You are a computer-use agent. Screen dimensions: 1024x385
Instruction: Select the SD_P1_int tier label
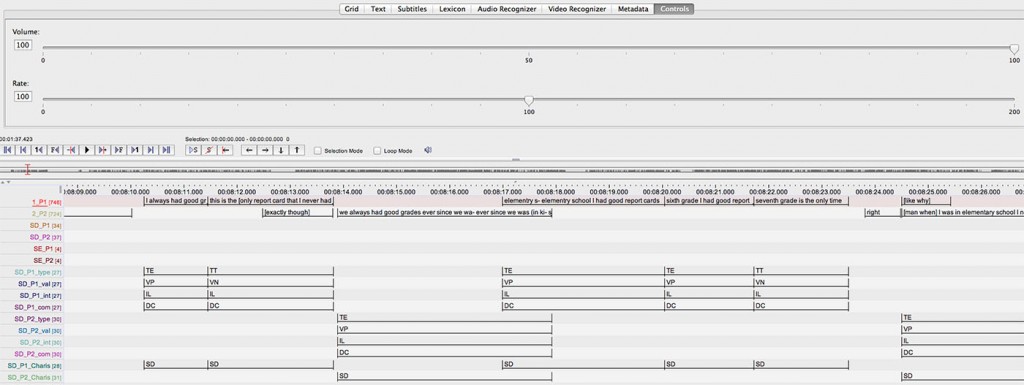click(x=40, y=296)
